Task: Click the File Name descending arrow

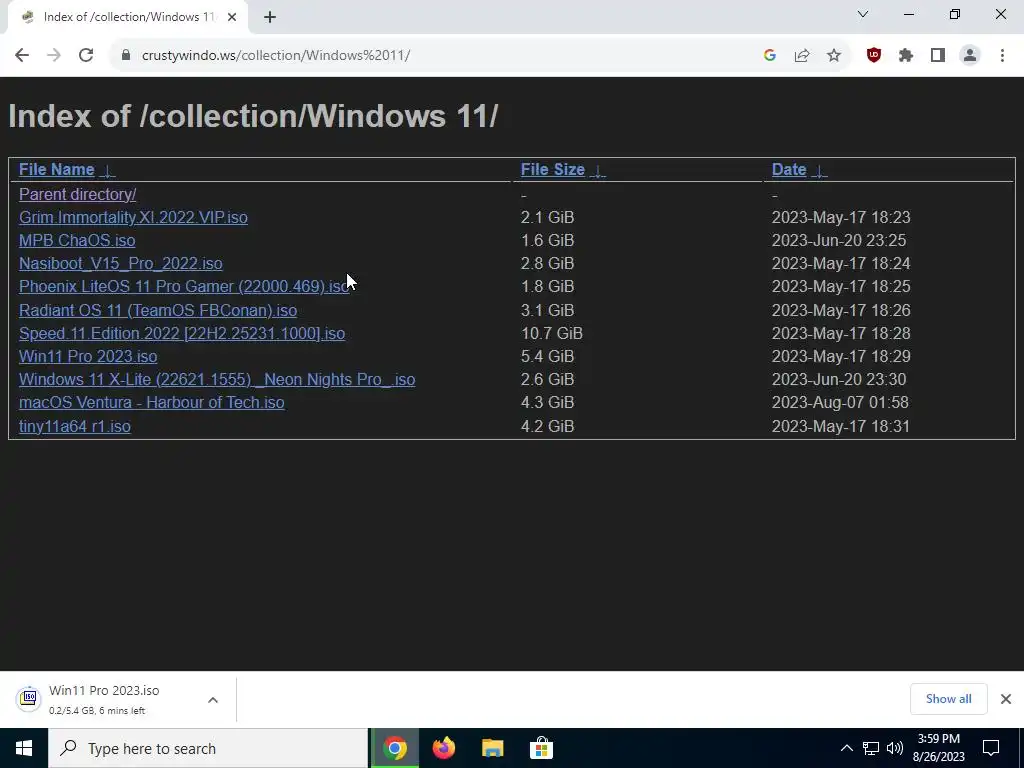Action: (x=108, y=171)
